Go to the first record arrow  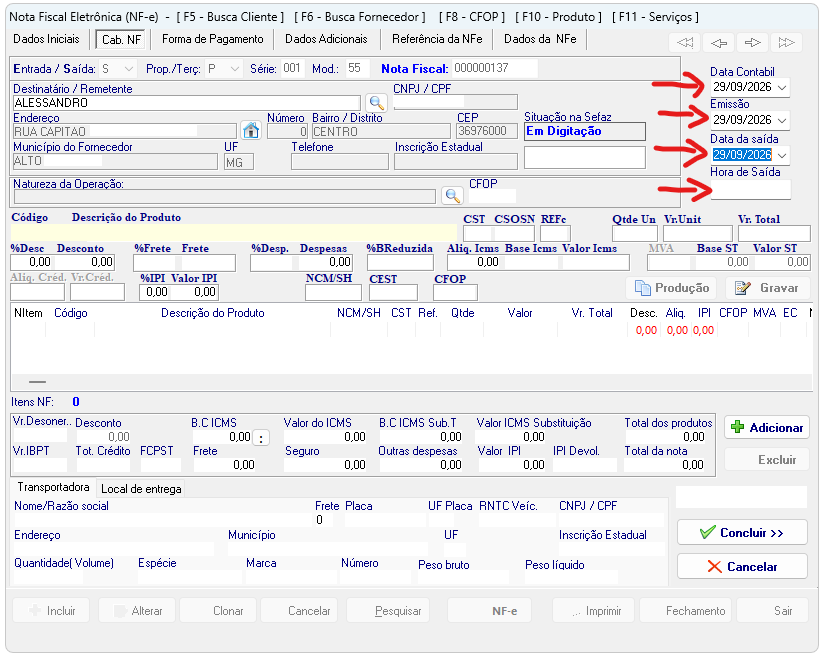[x=684, y=43]
